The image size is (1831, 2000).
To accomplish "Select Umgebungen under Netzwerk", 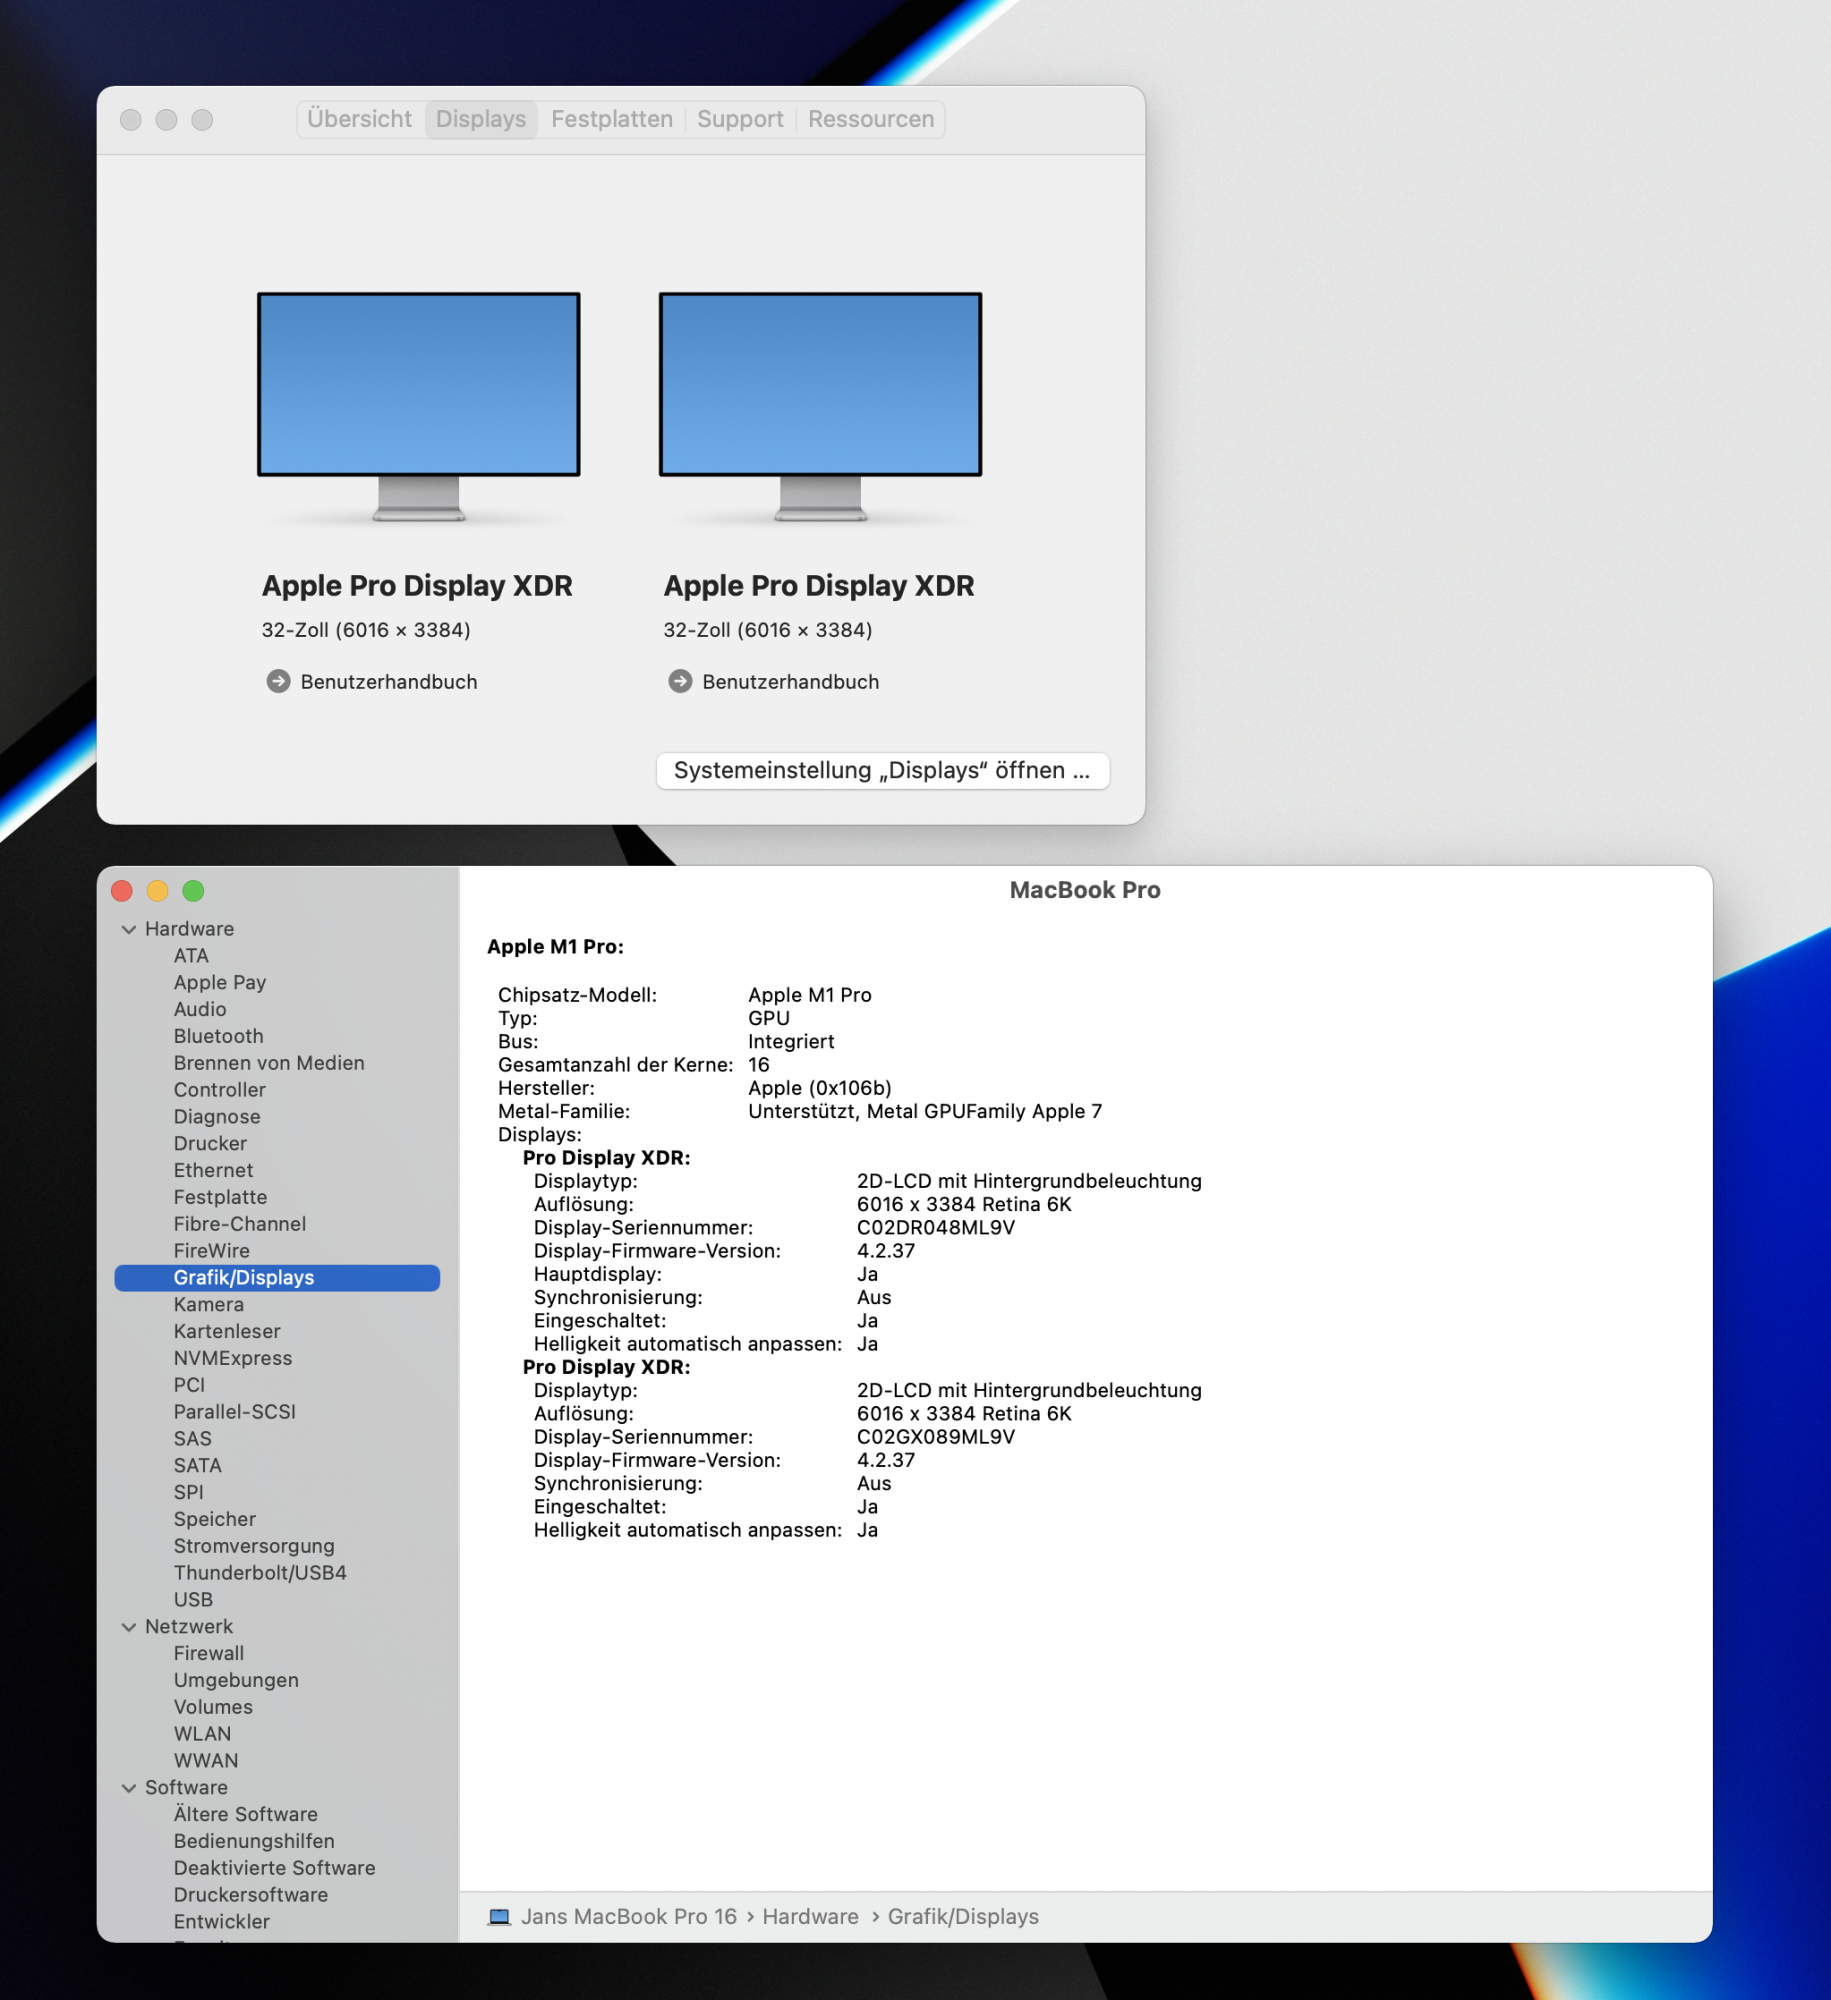I will click(236, 1681).
